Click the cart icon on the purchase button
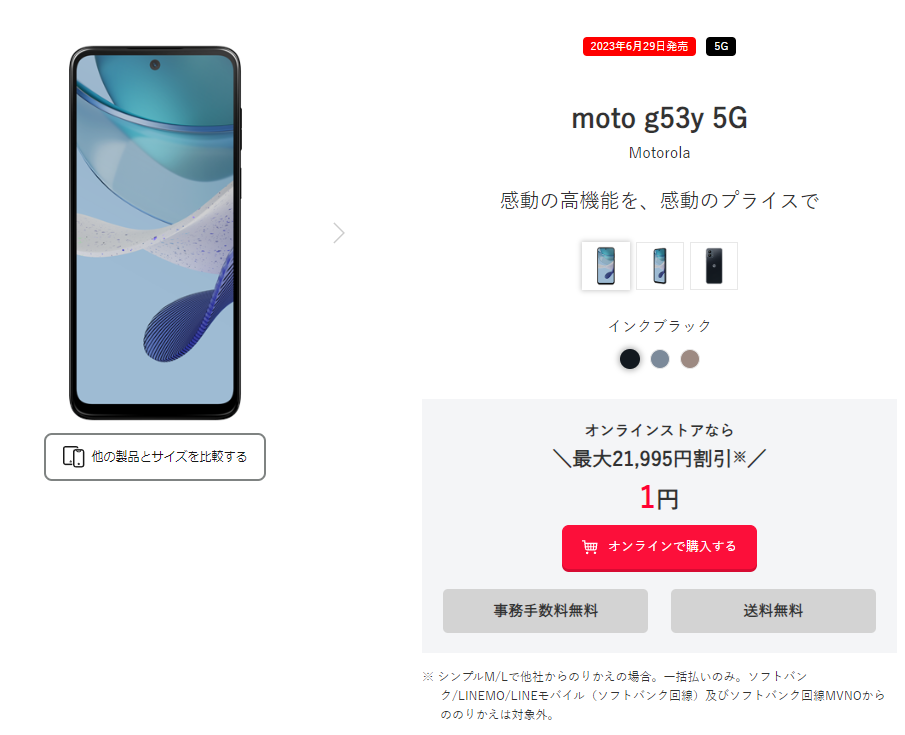905x735 pixels. point(589,547)
